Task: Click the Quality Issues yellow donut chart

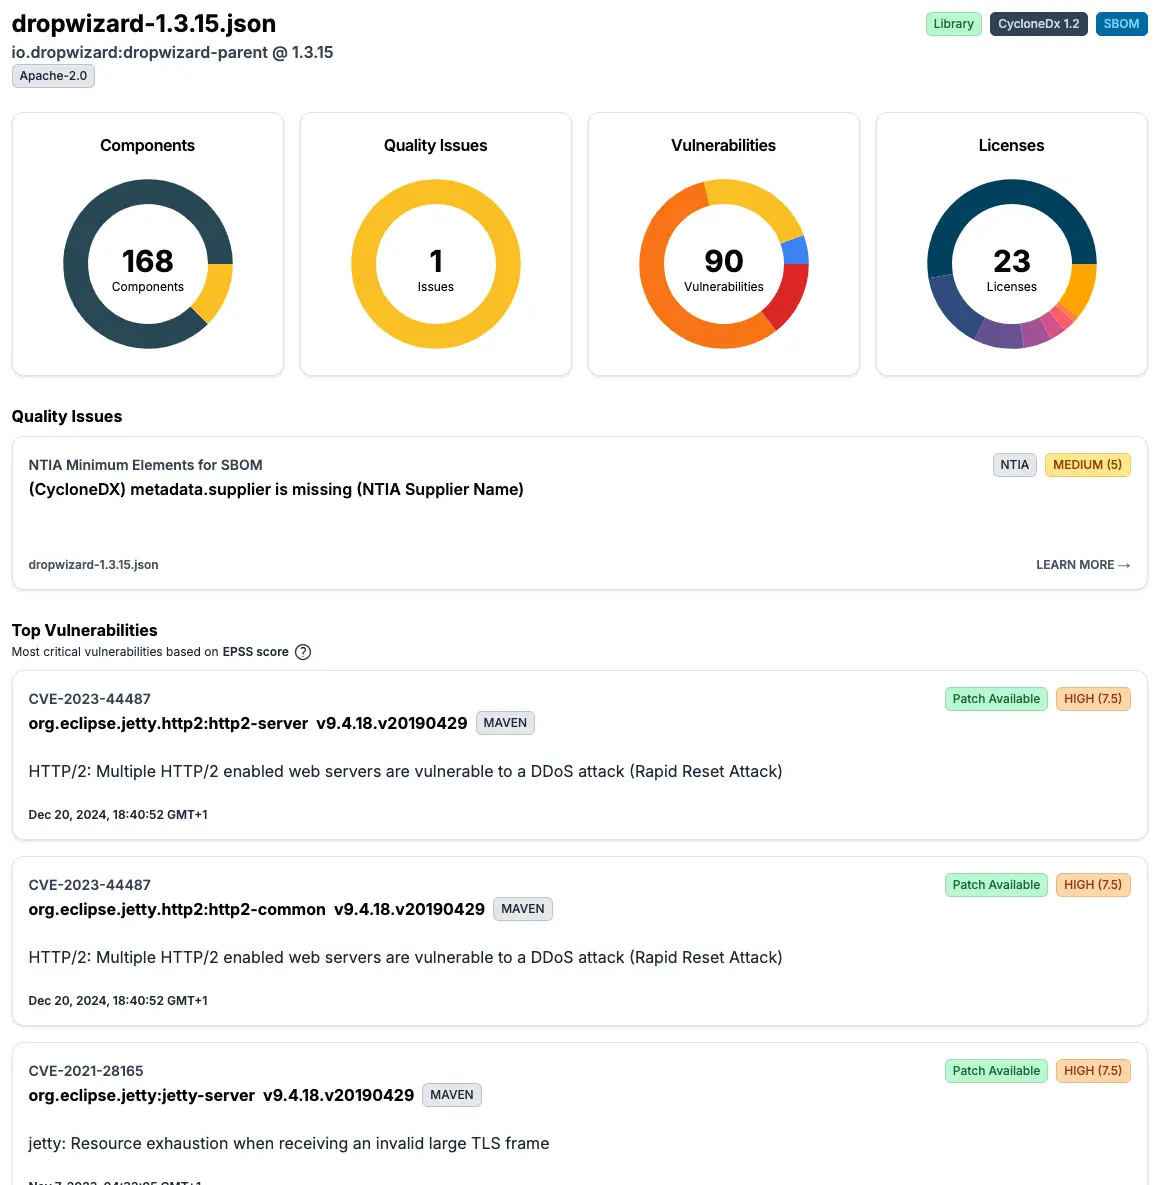Action: 436,193
